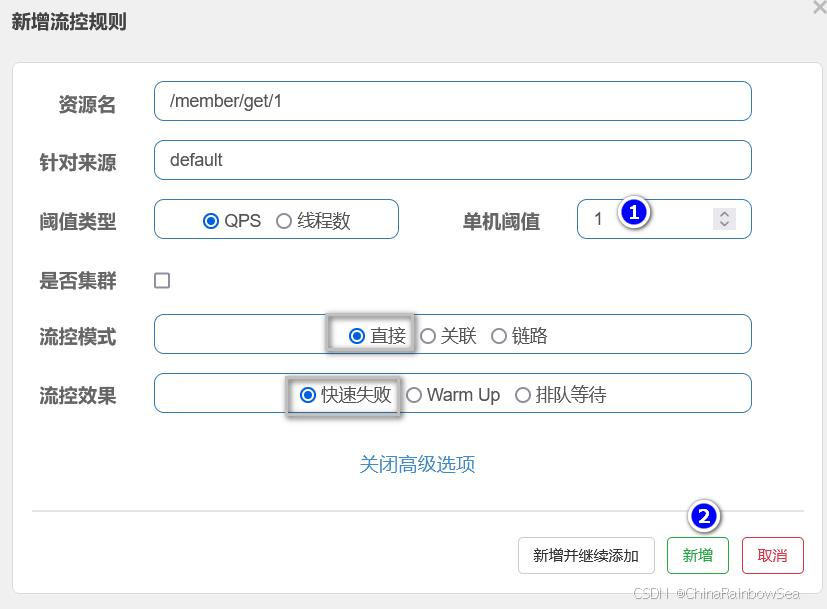The height and width of the screenshot is (609, 827).
Task: Choose 关联 flow control mode
Action: [428, 336]
